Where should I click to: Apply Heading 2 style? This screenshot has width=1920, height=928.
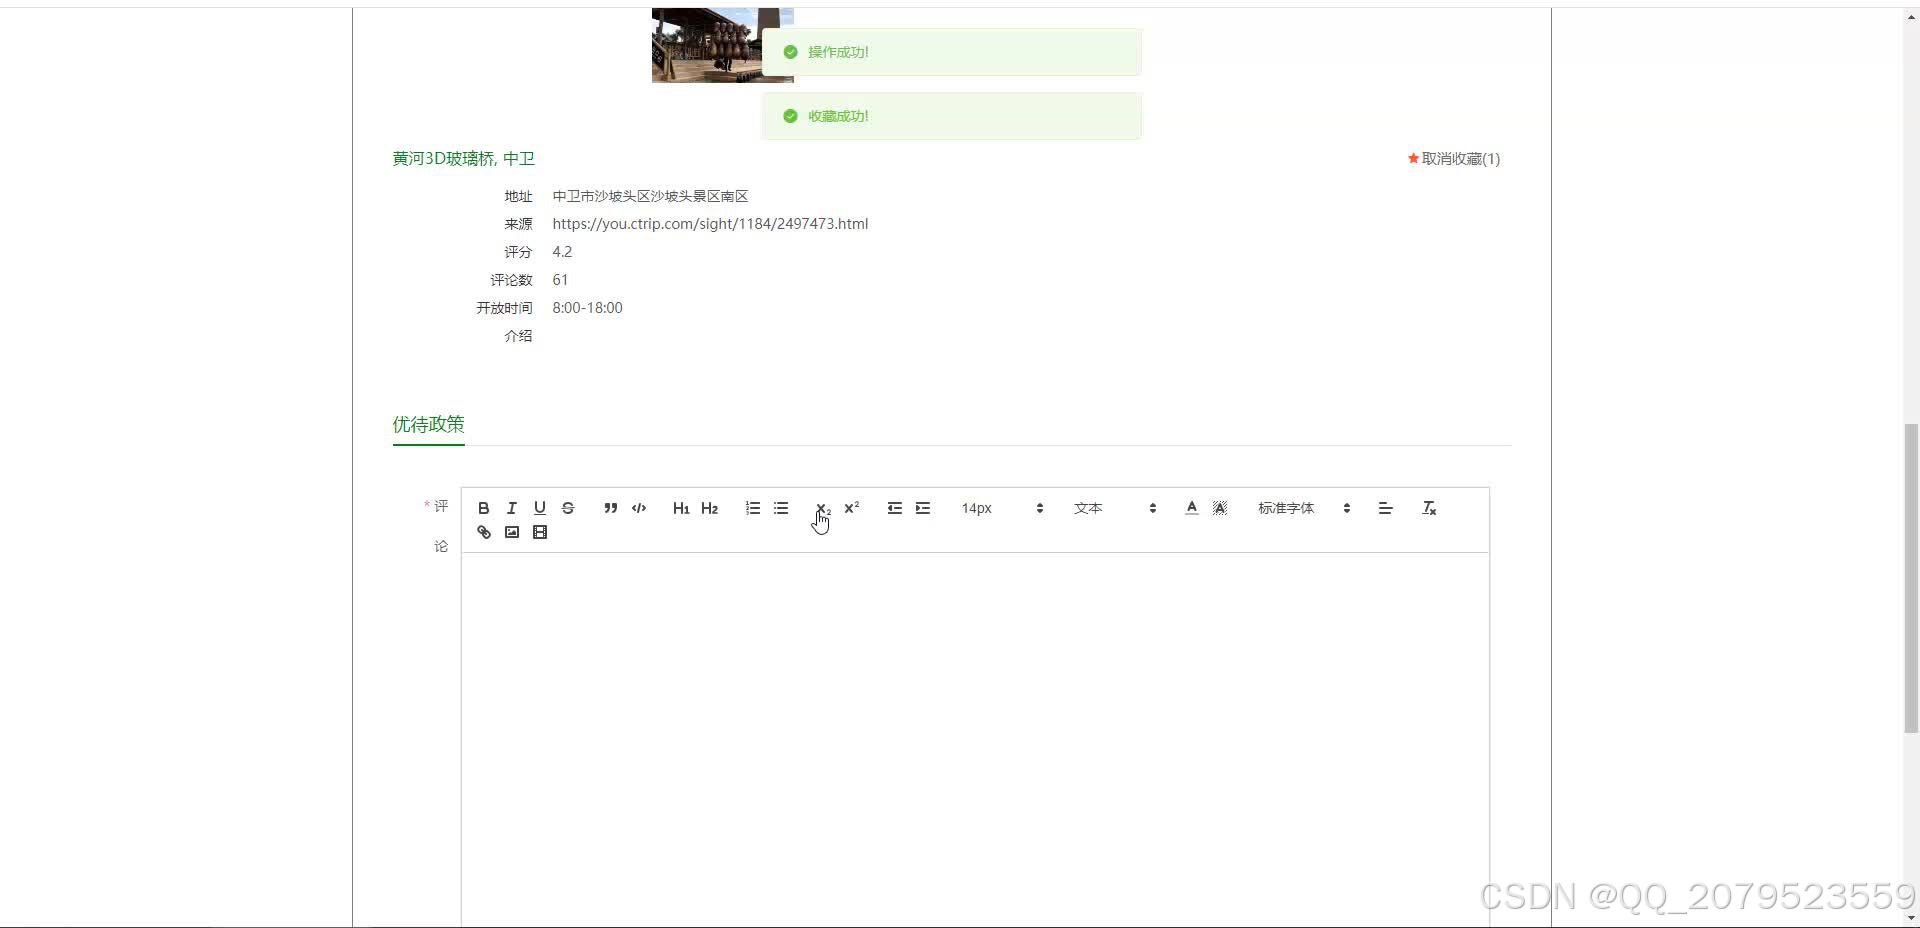point(710,508)
